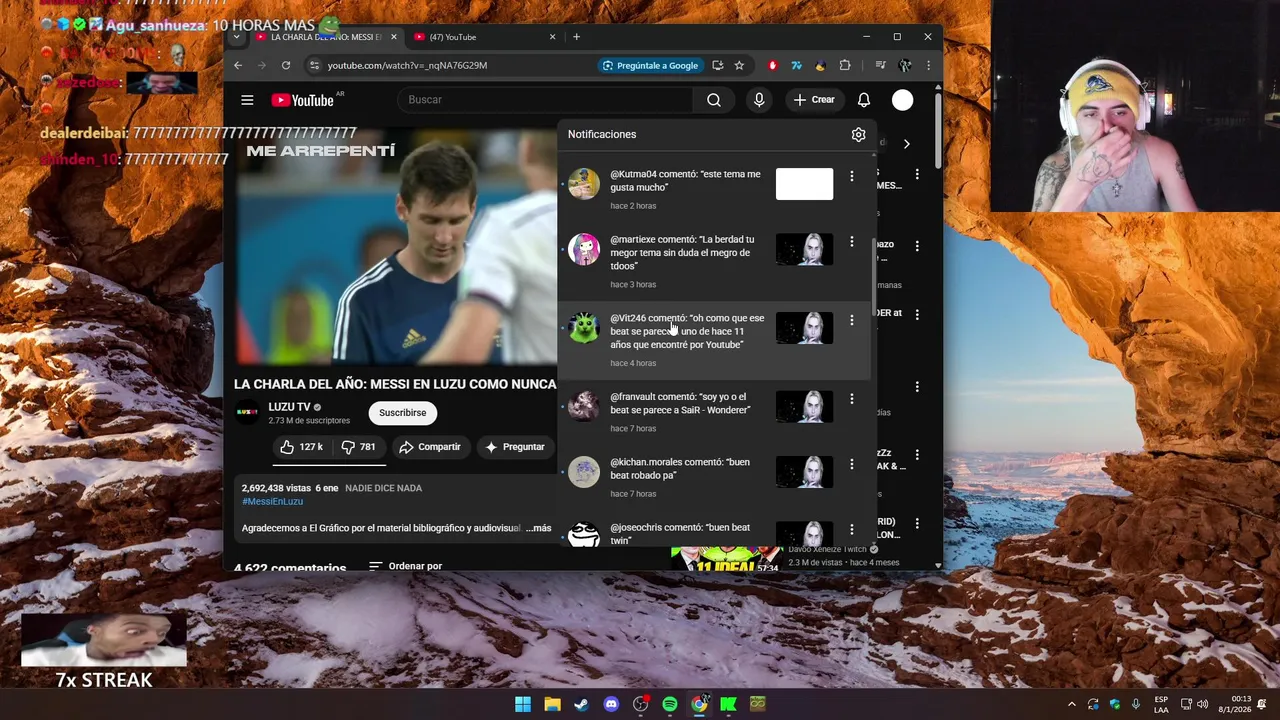1280x720 pixels.
Task: Open the Chrome tab search dropdown arrow
Action: point(236,37)
